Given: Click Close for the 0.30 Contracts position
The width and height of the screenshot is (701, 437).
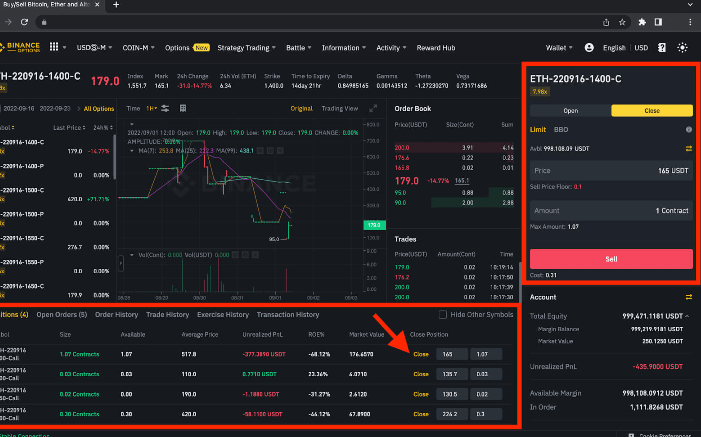Looking at the screenshot, I should pyautogui.click(x=421, y=414).
